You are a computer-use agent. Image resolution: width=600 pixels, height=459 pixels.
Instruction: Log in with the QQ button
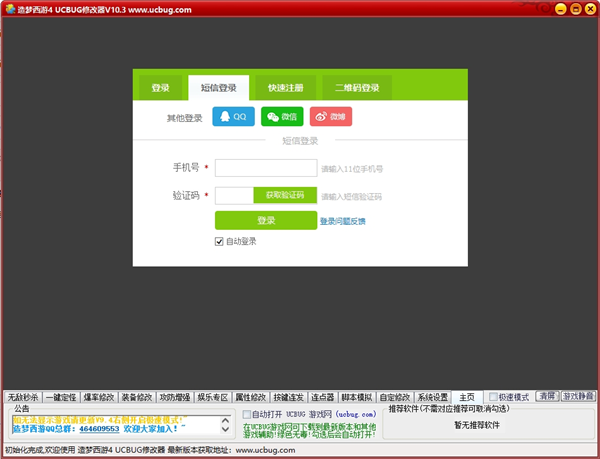coord(233,116)
